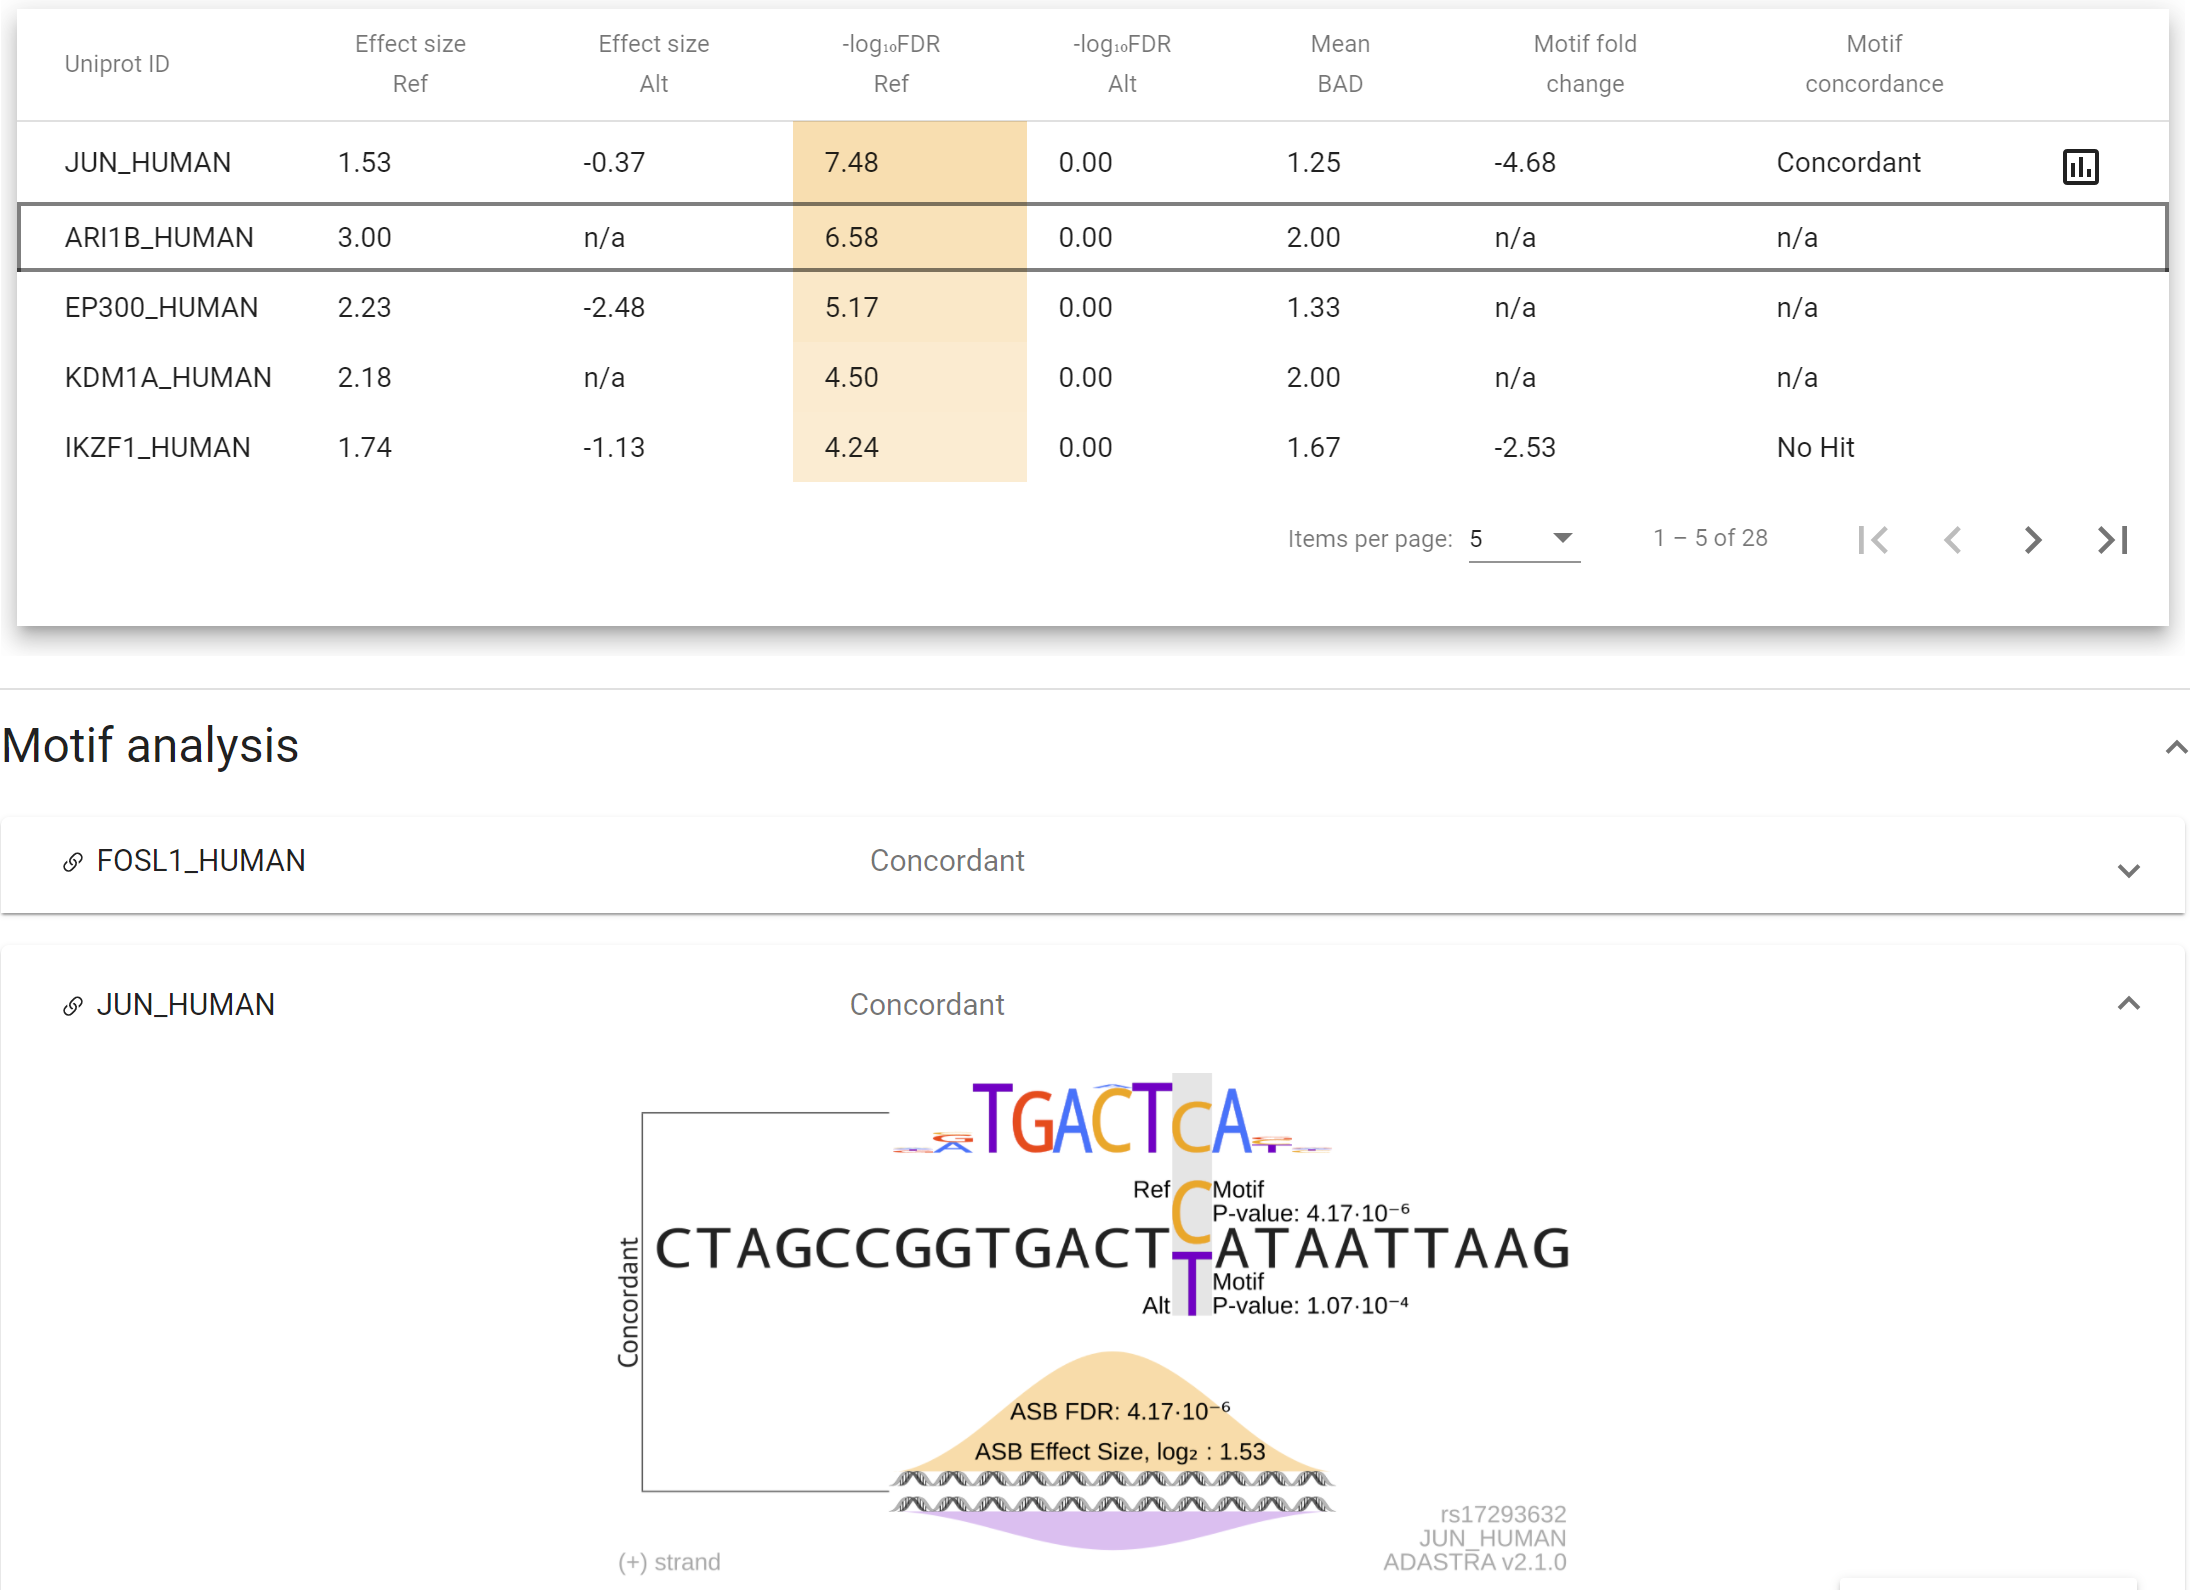Expand the FOSL1_HUMAN motif panel
This screenshot has height=1590, width=2190.
pos(2128,870)
